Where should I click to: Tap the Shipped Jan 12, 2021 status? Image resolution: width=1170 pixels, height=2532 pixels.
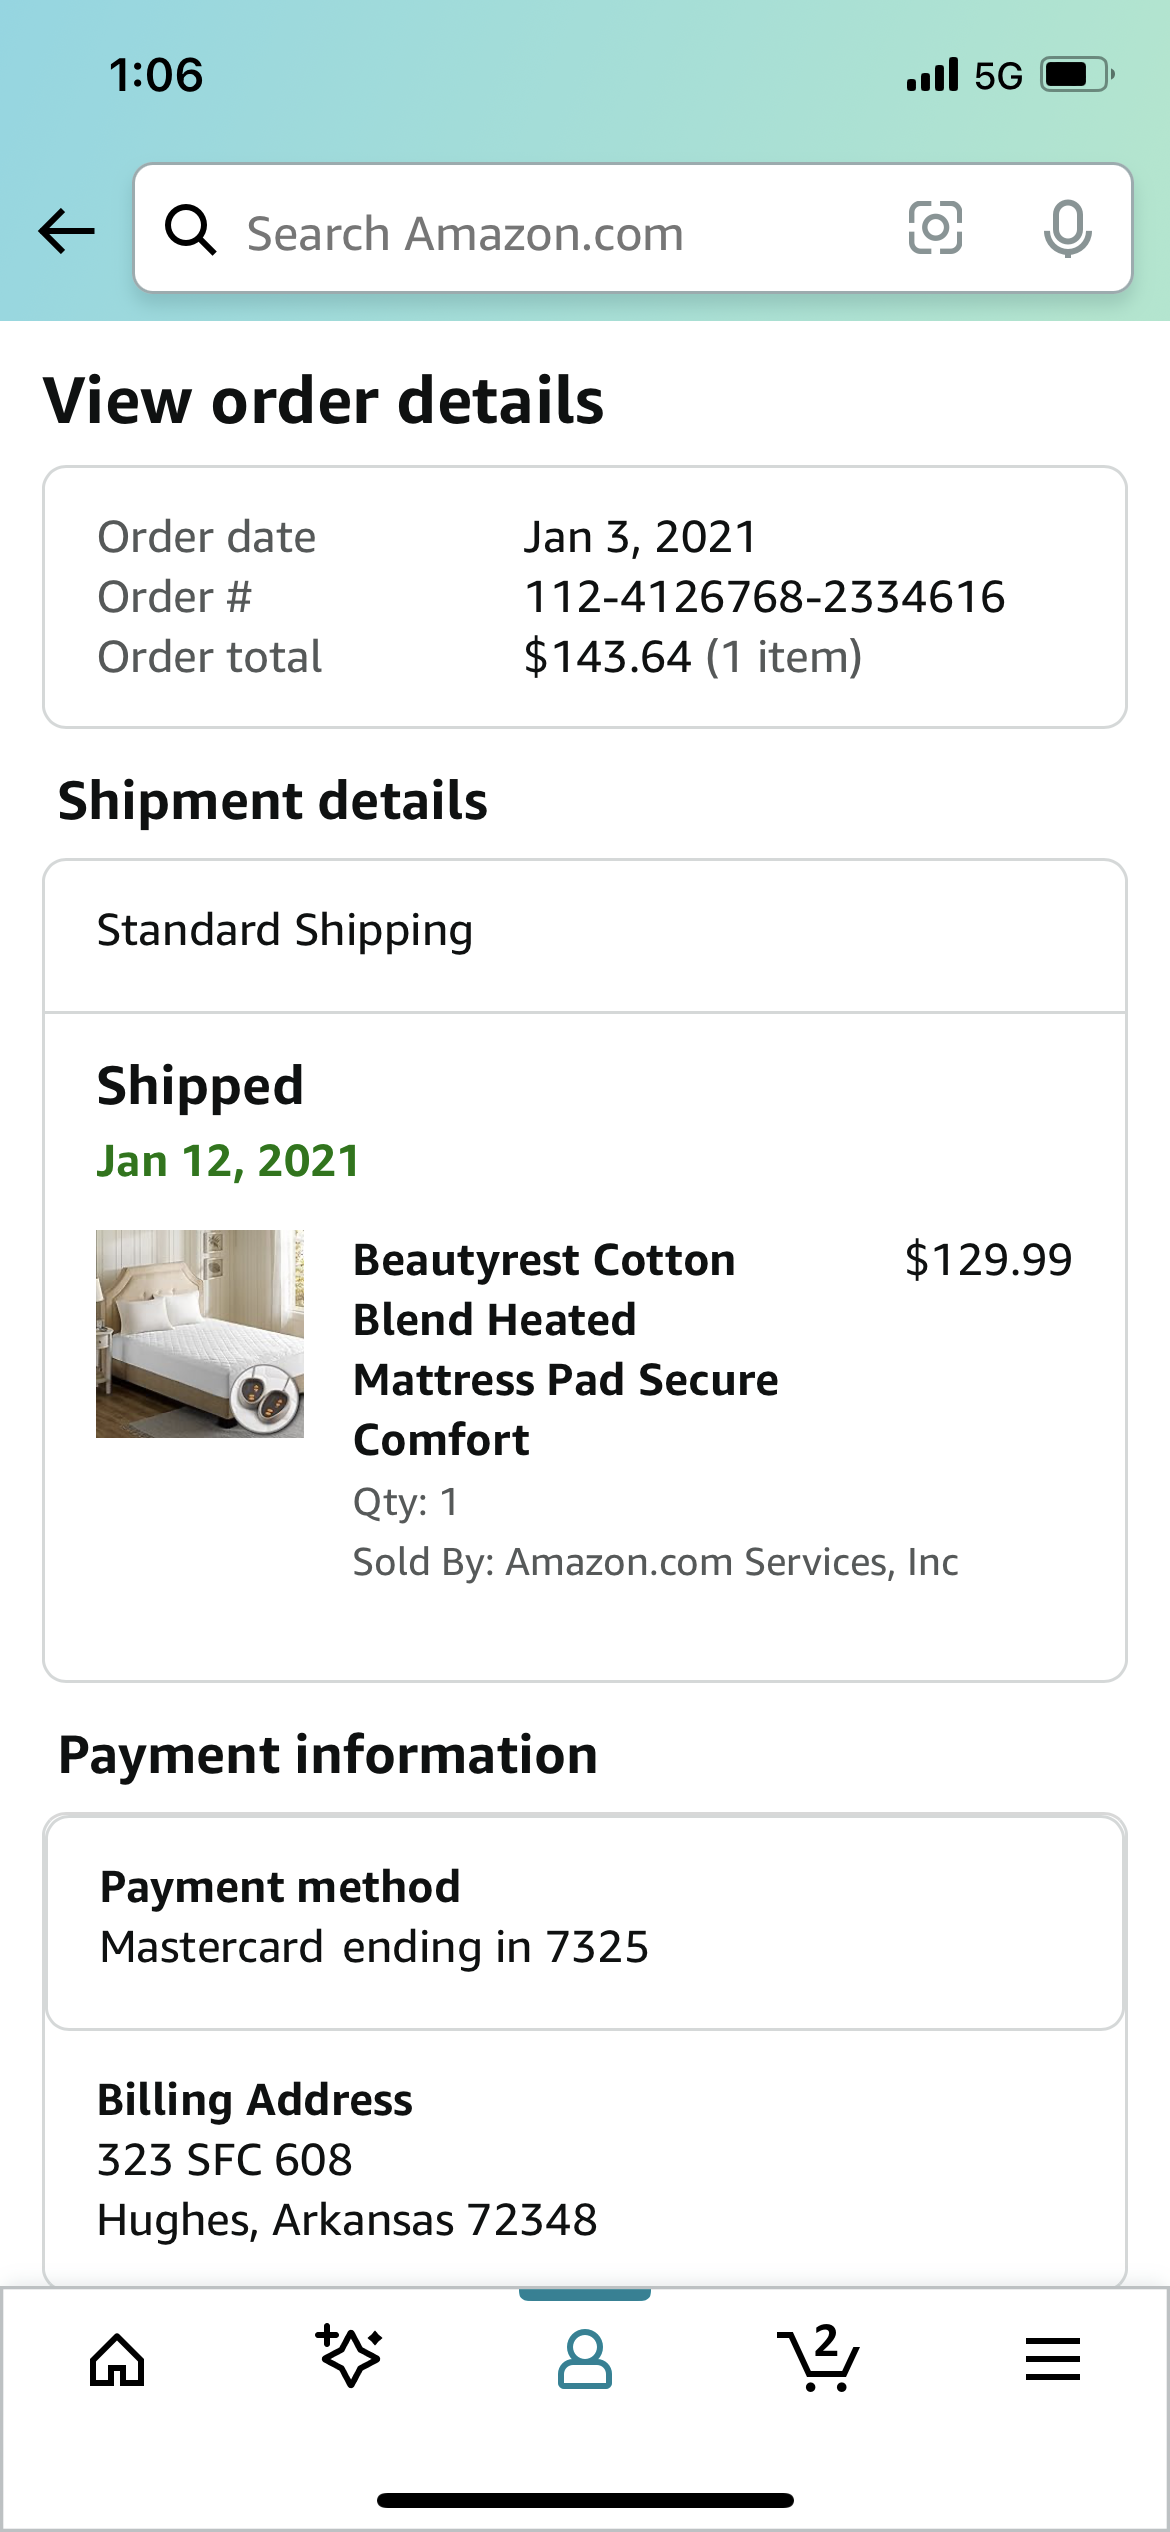[228, 1122]
